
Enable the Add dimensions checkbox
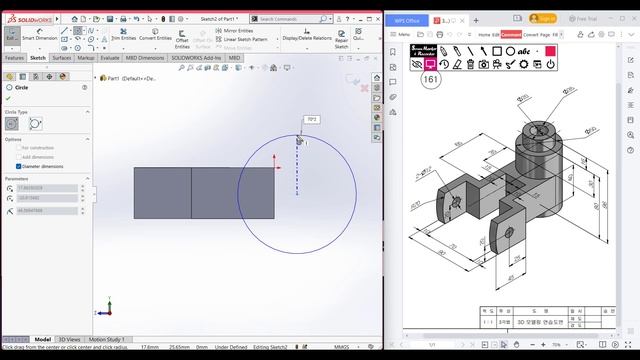tap(18, 157)
